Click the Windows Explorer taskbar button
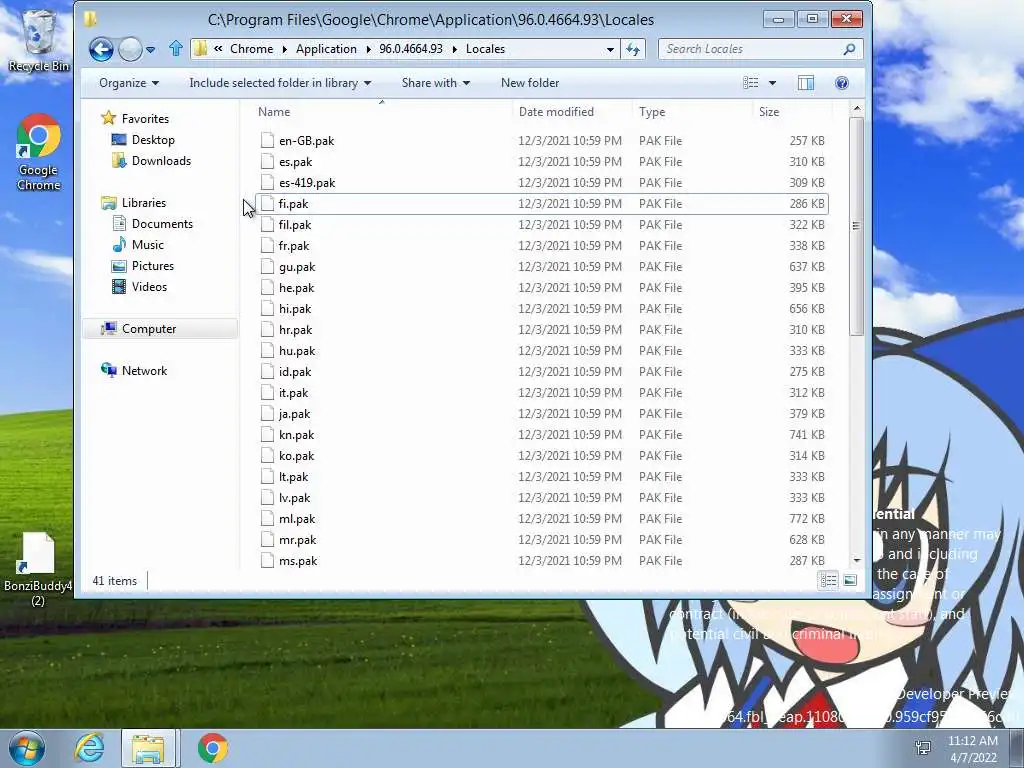Viewport: 1024px width, 768px height. (x=149, y=748)
